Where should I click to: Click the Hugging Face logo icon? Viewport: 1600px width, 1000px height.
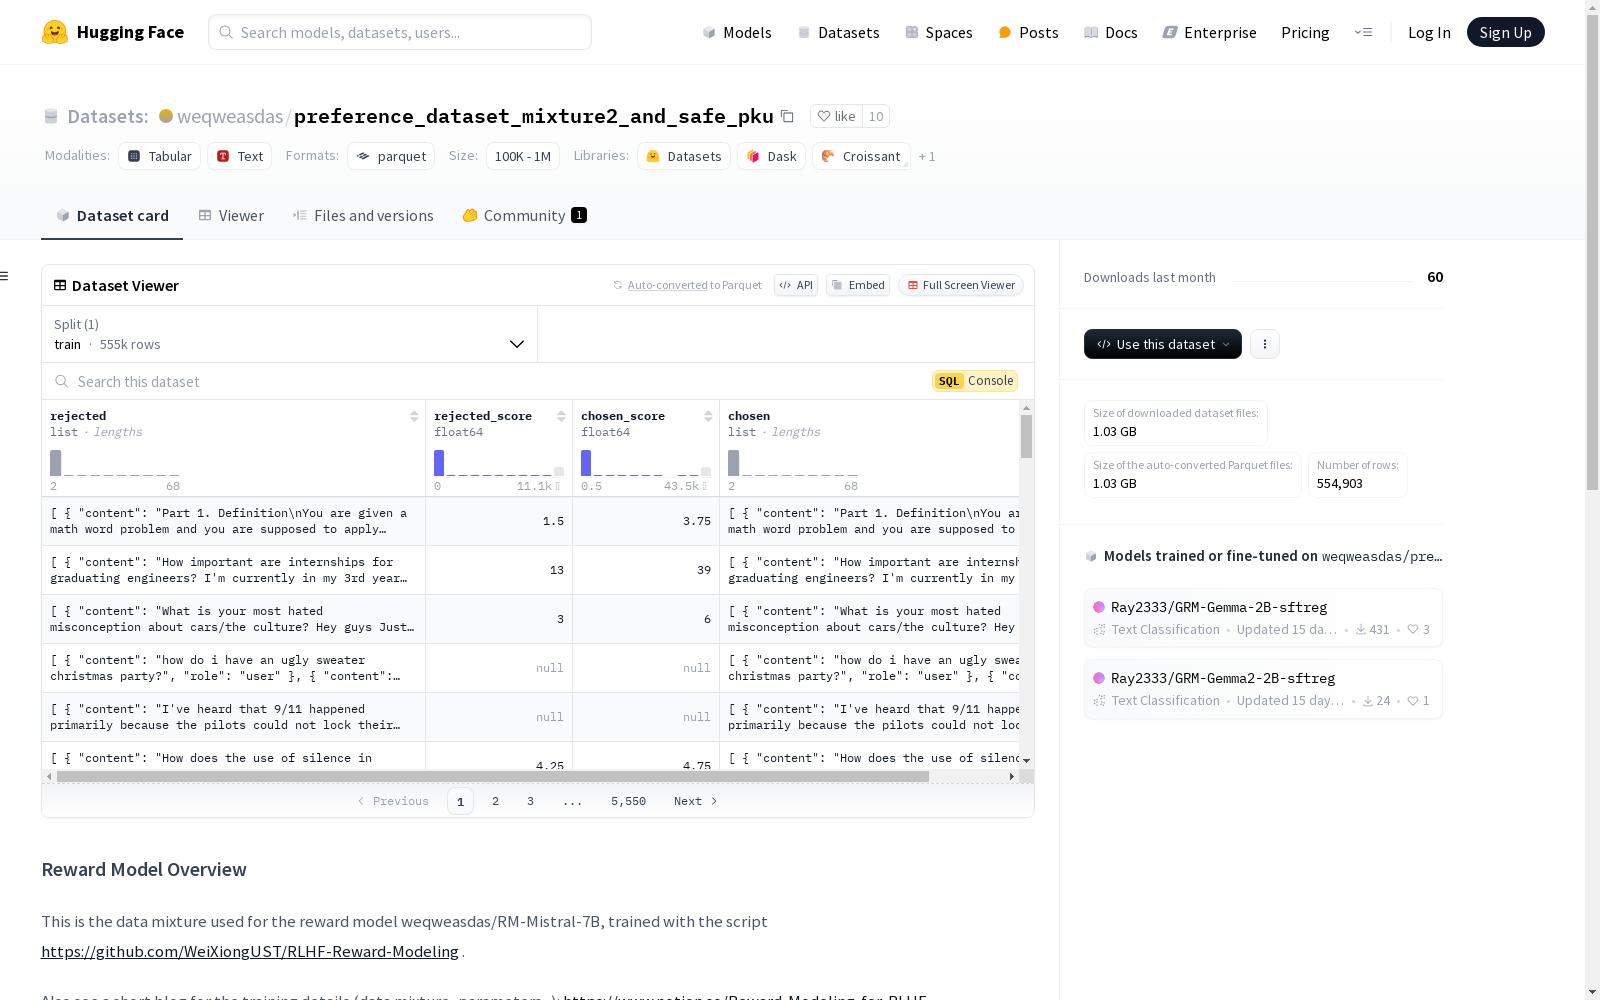click(x=55, y=32)
